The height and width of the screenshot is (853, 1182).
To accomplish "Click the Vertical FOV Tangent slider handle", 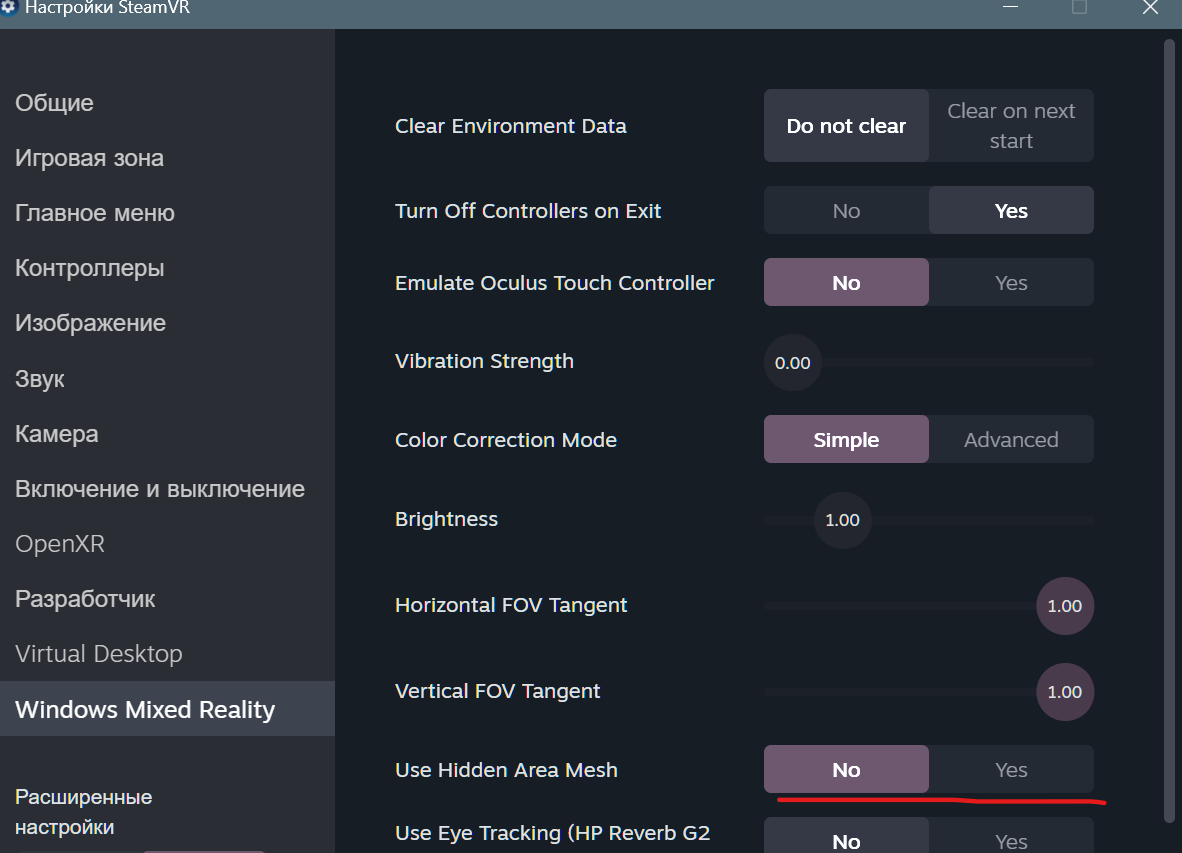I will [x=1064, y=692].
